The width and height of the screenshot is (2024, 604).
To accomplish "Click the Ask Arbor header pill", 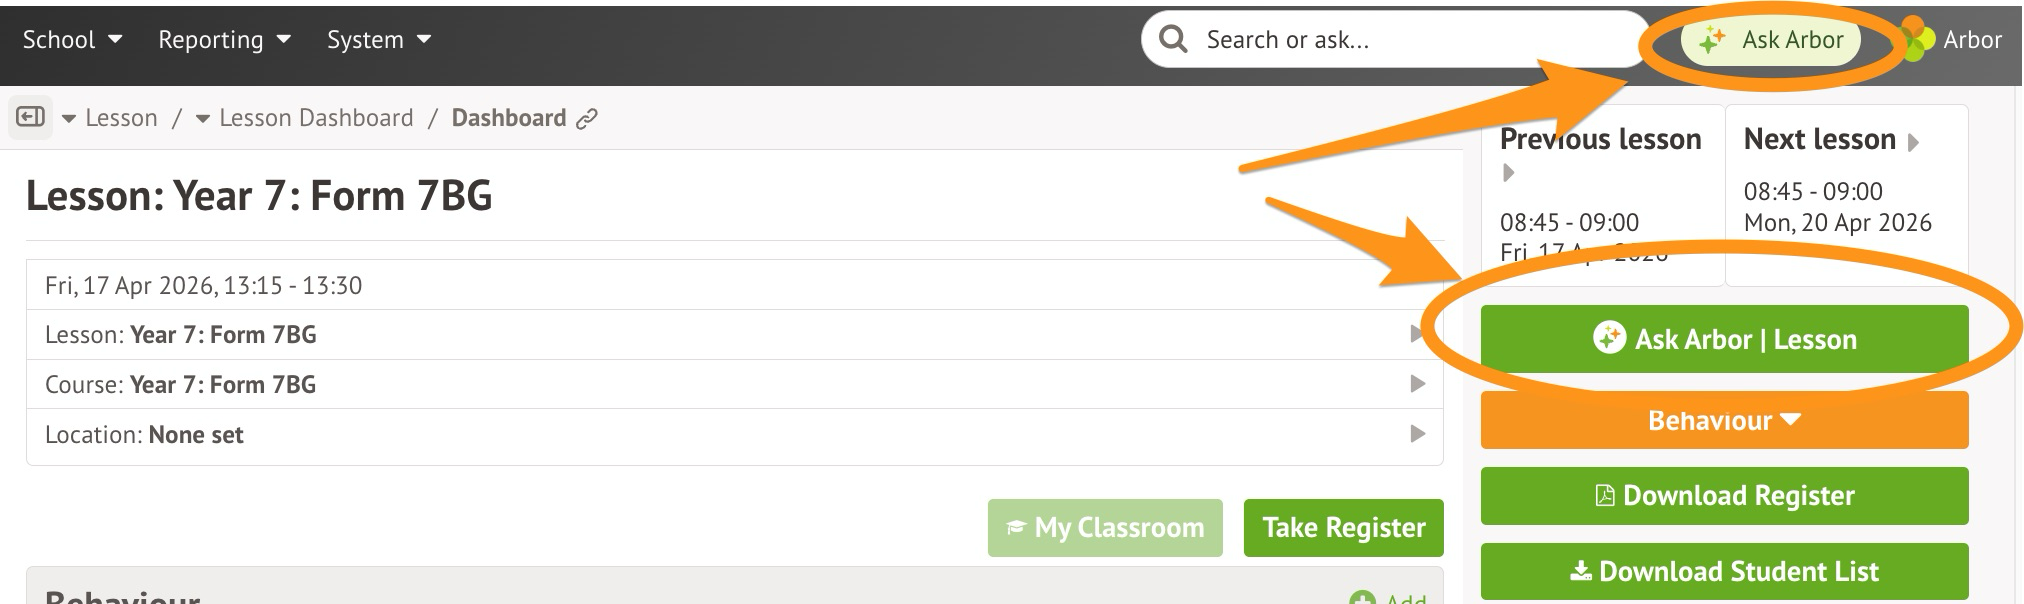I will point(1770,40).
